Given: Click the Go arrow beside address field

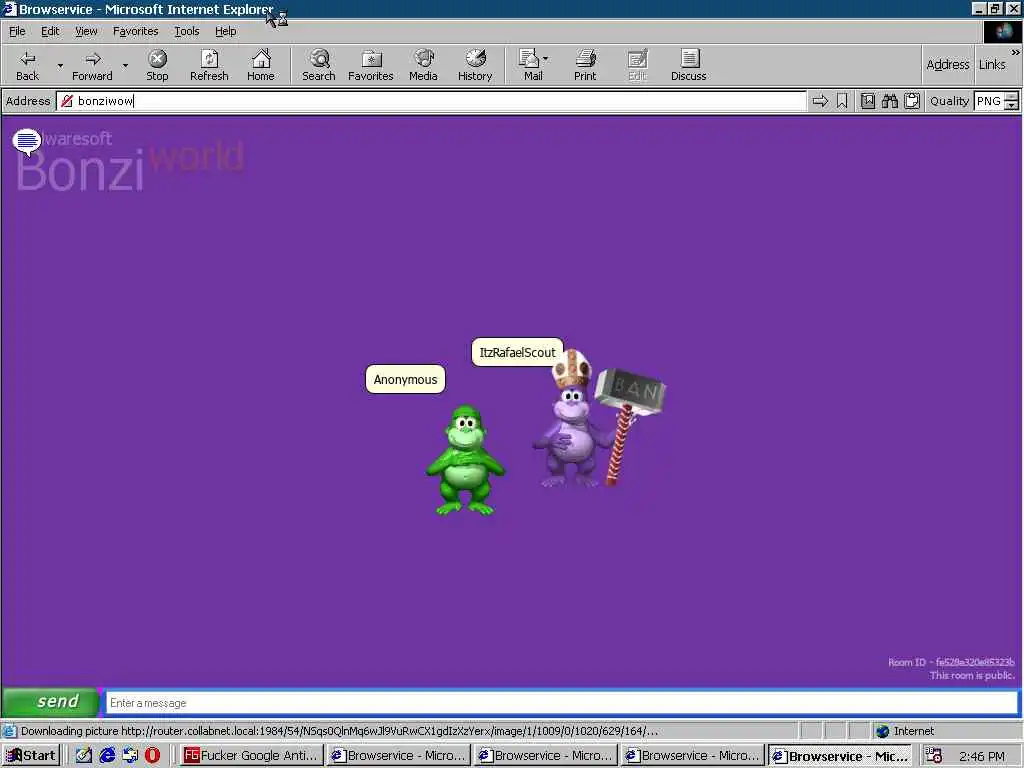Looking at the screenshot, I should [x=820, y=101].
